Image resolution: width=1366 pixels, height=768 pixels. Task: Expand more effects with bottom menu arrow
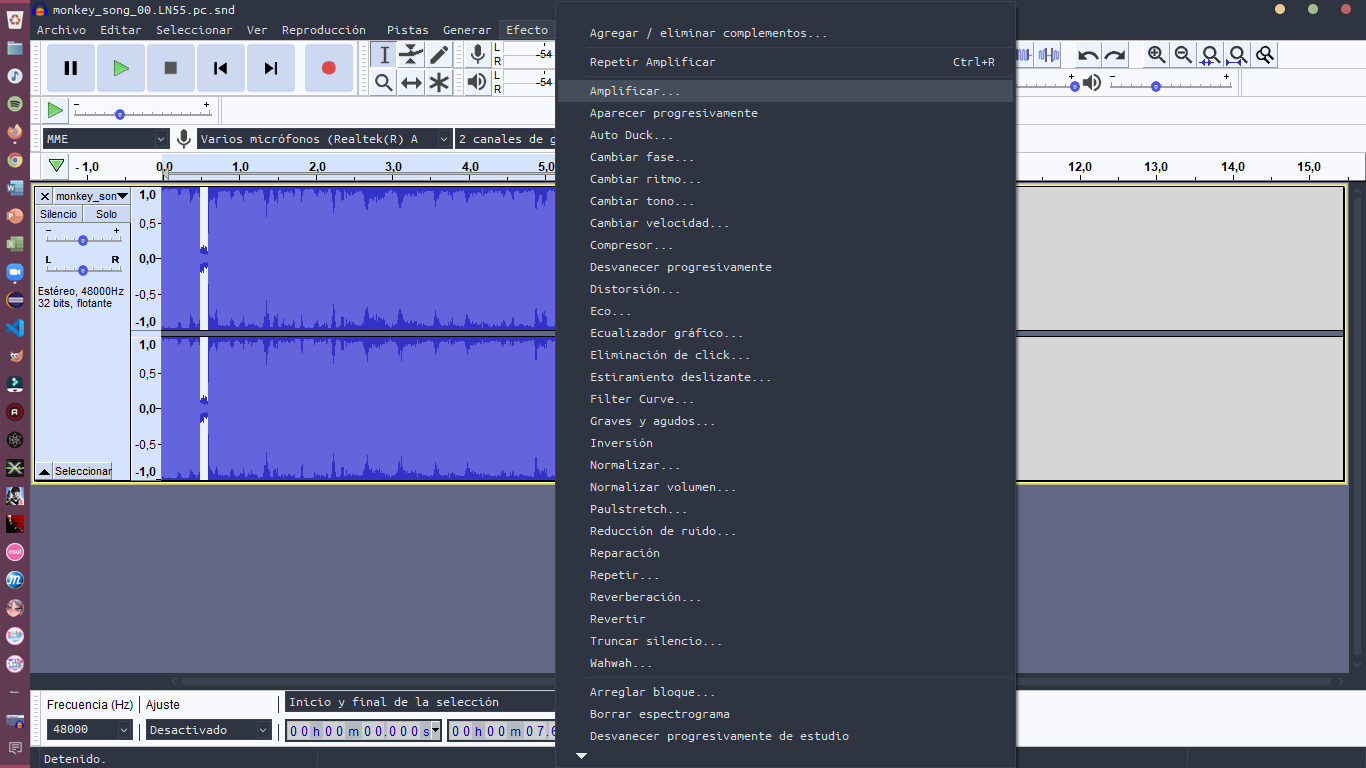582,756
